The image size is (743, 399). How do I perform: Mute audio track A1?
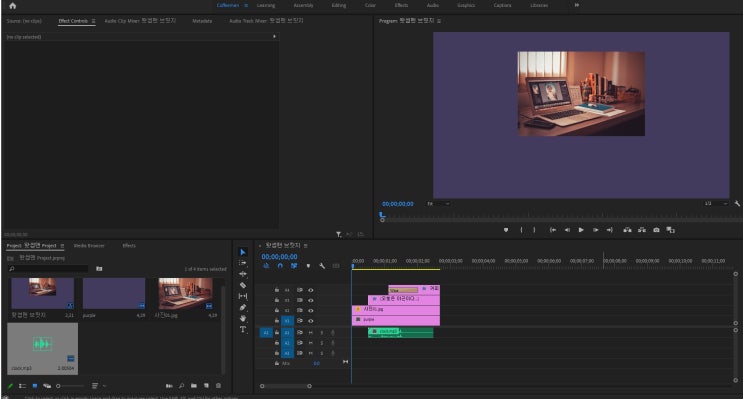tap(311, 333)
